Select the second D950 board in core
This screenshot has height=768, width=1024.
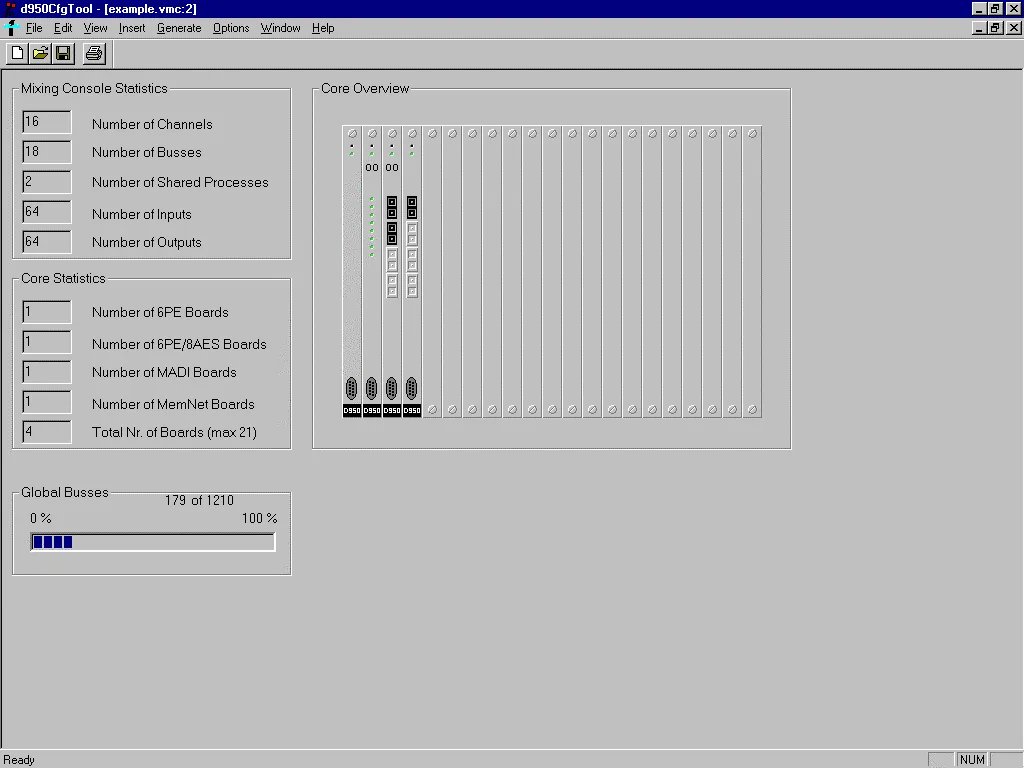pos(372,272)
